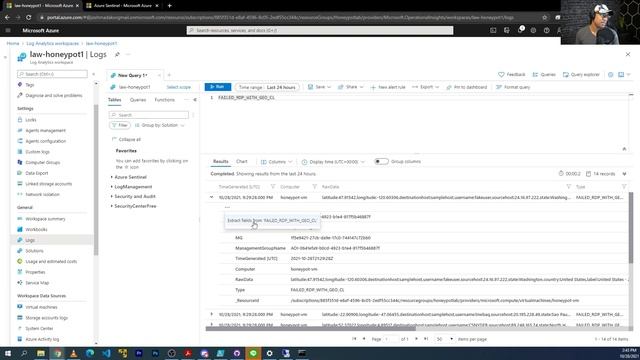Open Linked storage accounts
640x360 pixels.
tap(49, 184)
